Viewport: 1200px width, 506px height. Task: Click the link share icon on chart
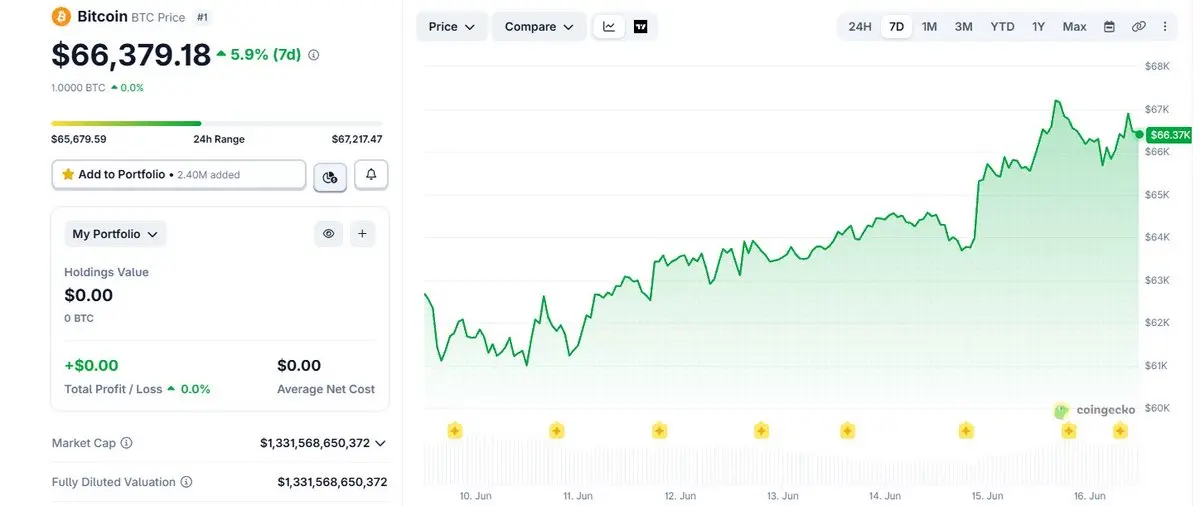1138,27
